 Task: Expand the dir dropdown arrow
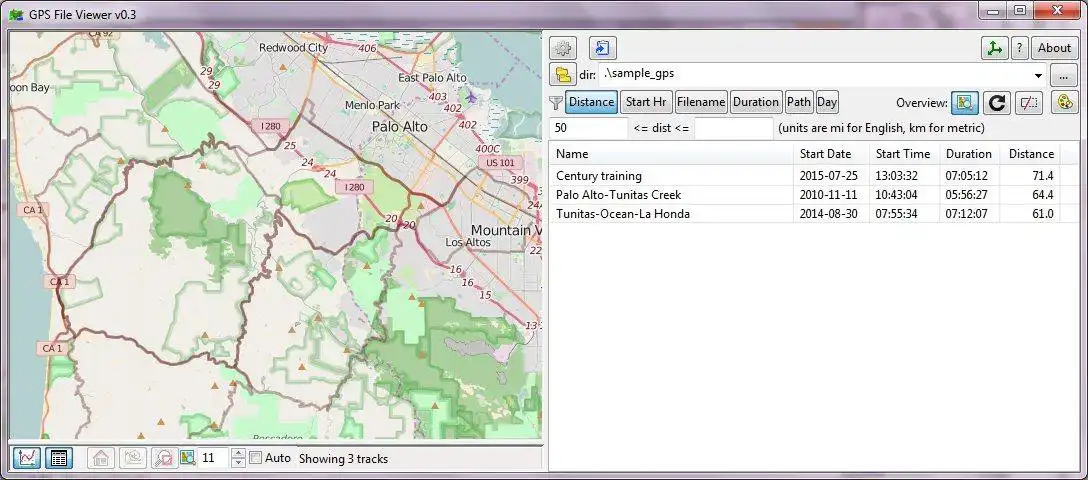click(x=1038, y=75)
